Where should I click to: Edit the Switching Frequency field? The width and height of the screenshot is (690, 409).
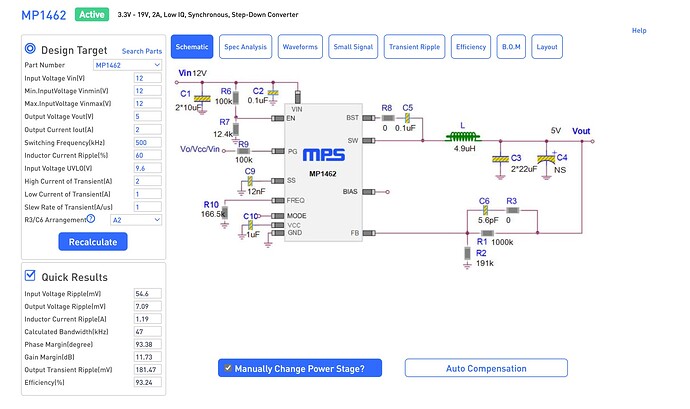pyautogui.click(x=147, y=142)
